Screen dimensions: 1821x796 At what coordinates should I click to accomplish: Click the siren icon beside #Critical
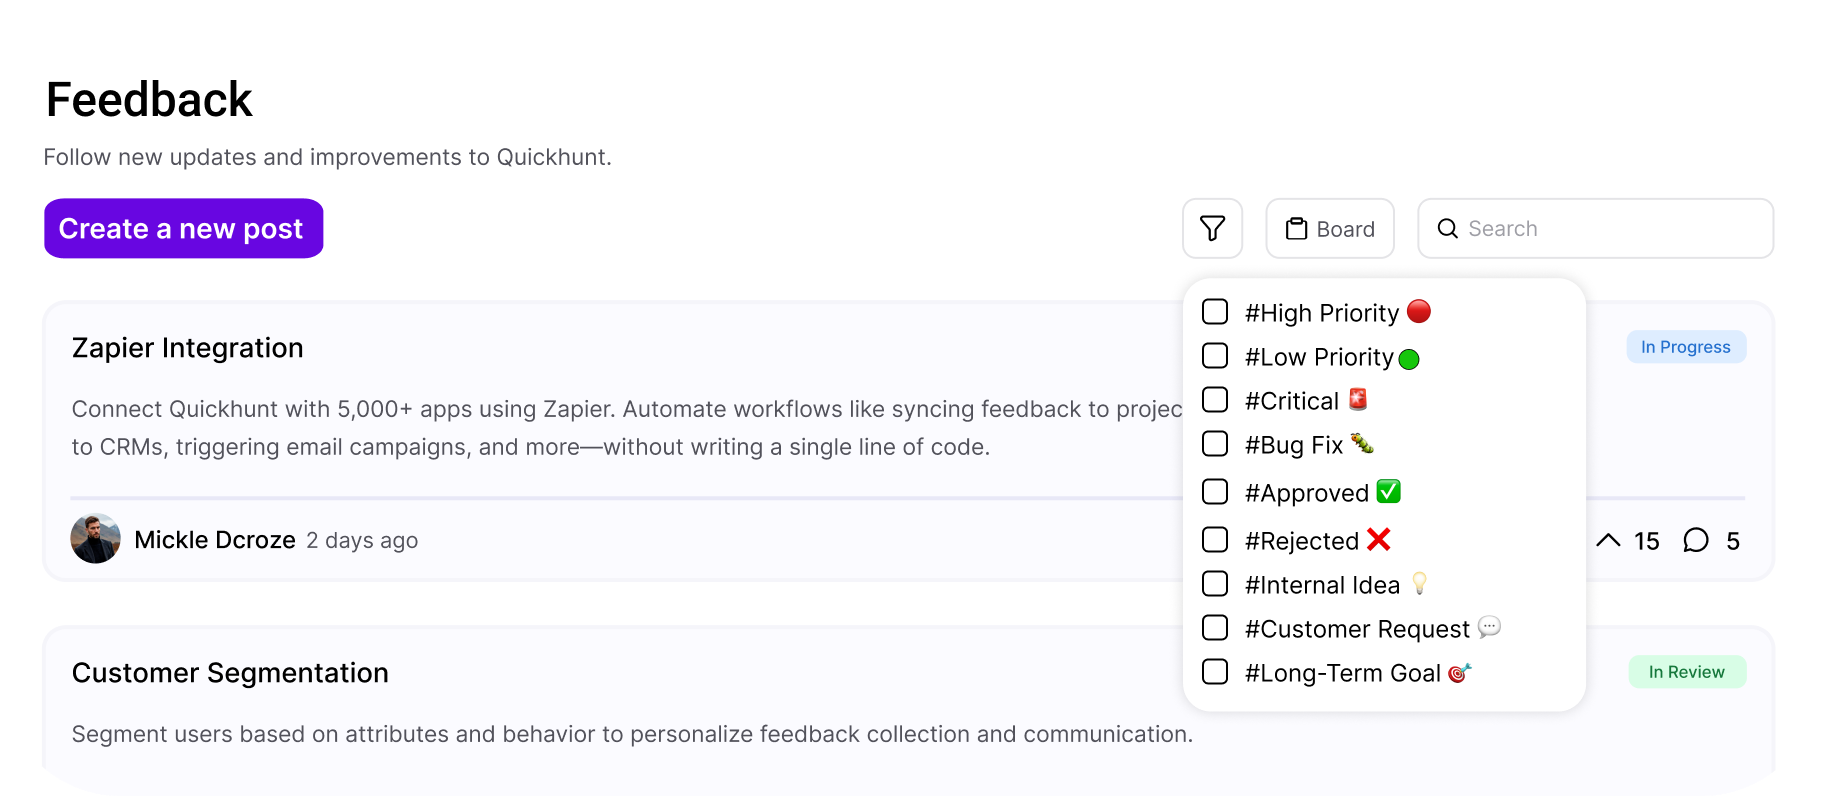point(1357,399)
